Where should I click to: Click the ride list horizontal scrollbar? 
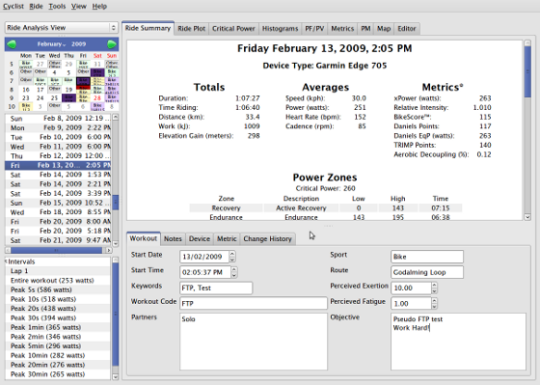pos(56,250)
